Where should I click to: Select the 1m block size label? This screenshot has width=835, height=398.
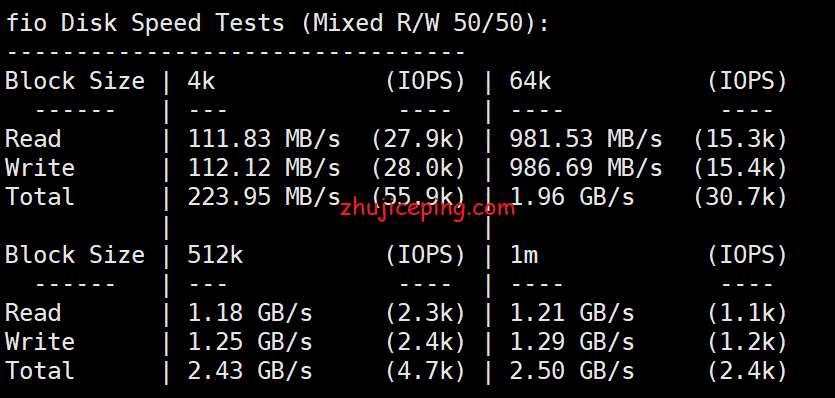click(523, 255)
